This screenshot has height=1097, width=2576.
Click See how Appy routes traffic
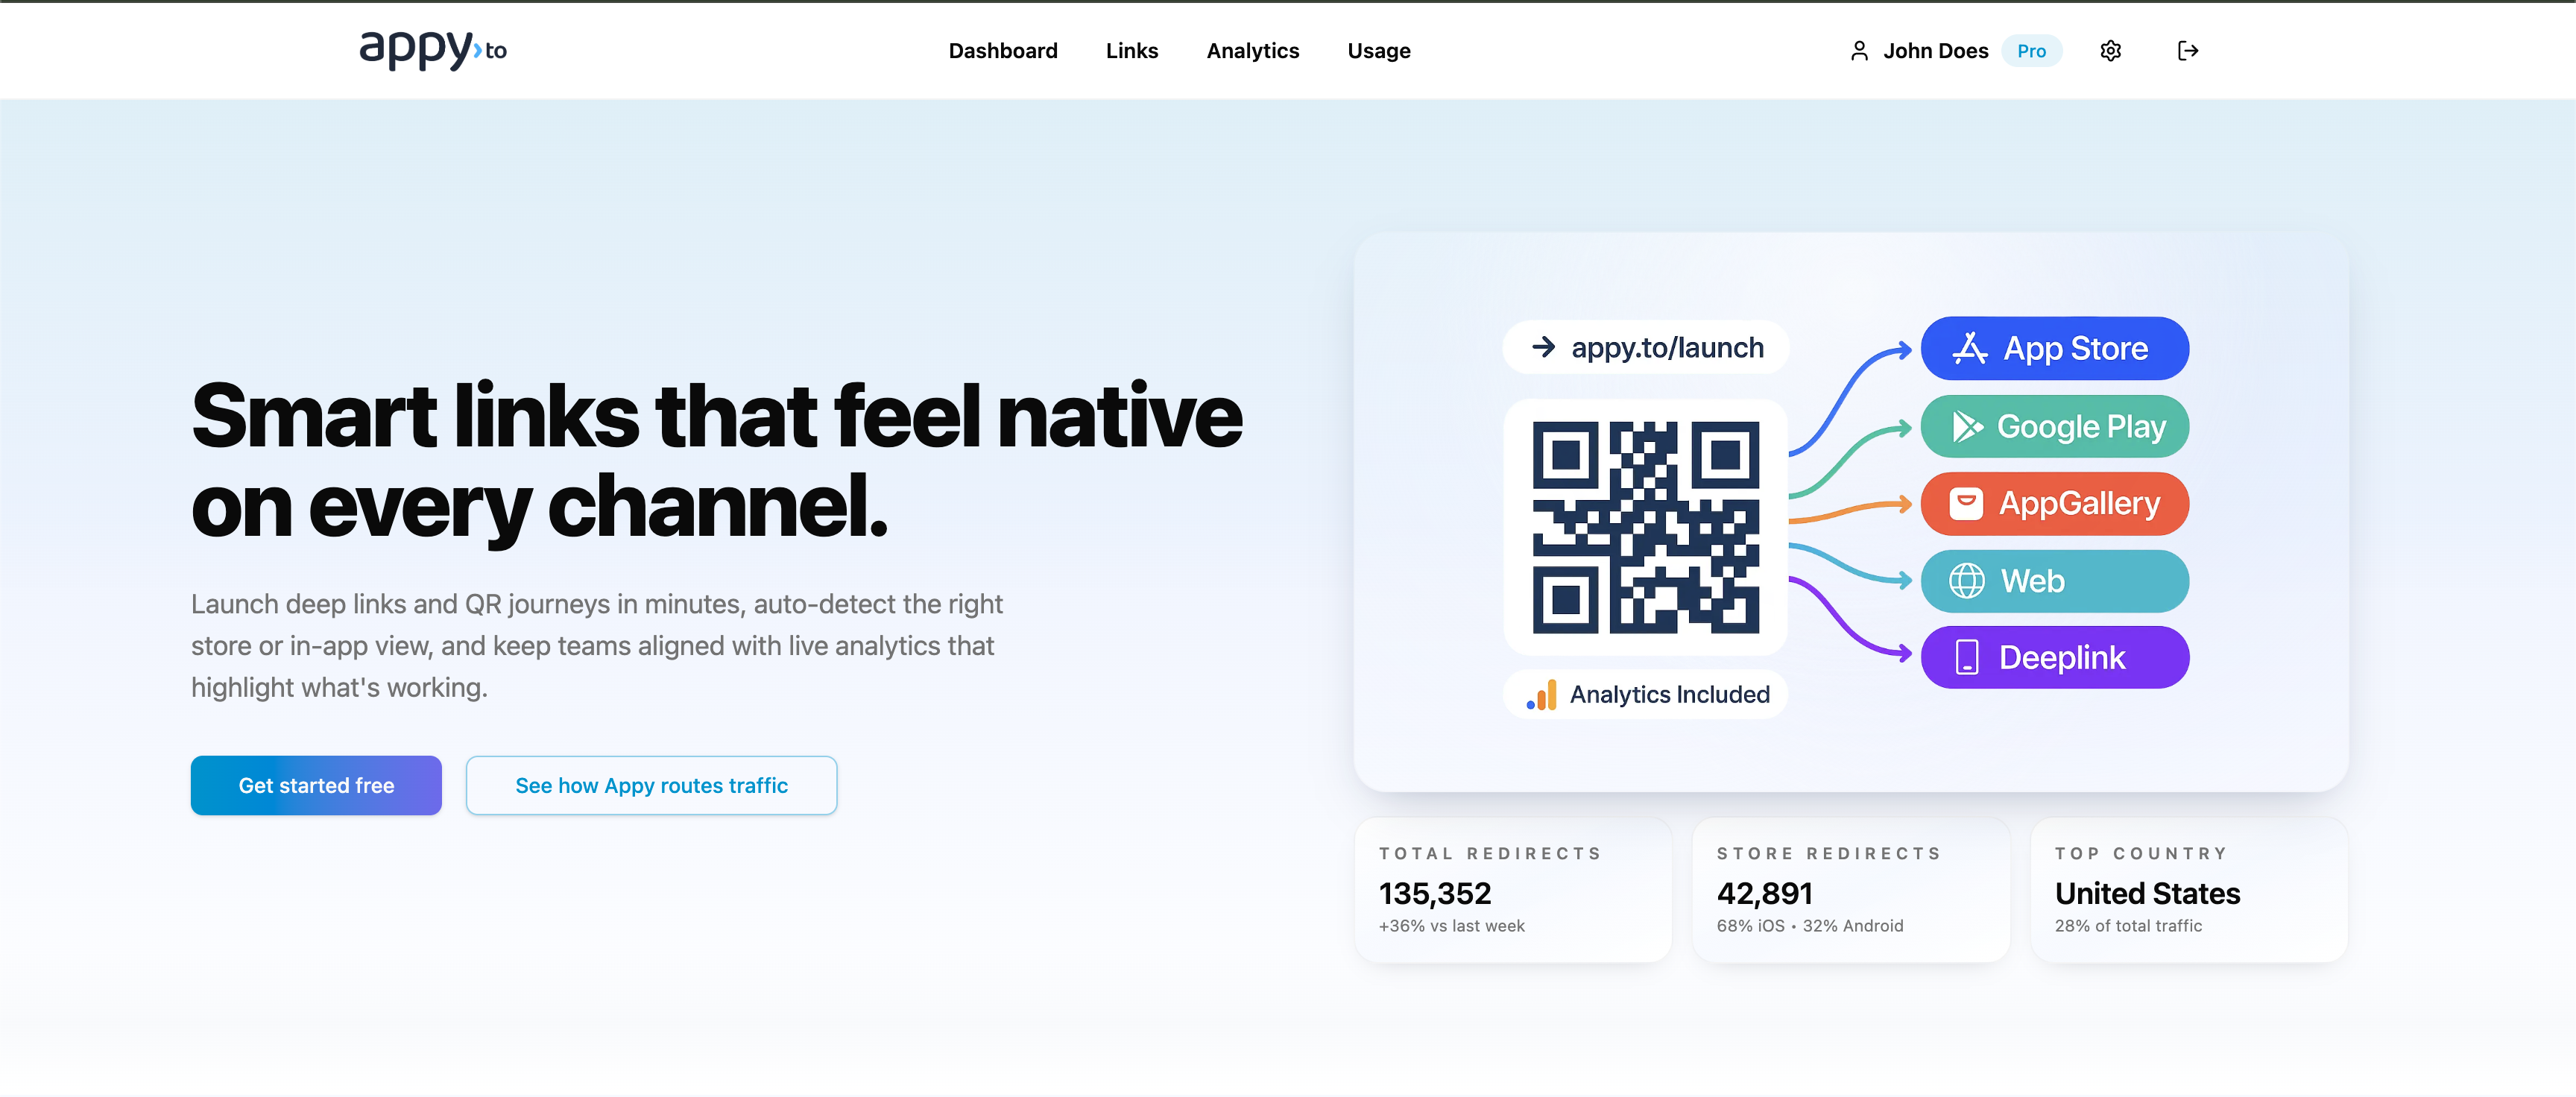point(651,786)
